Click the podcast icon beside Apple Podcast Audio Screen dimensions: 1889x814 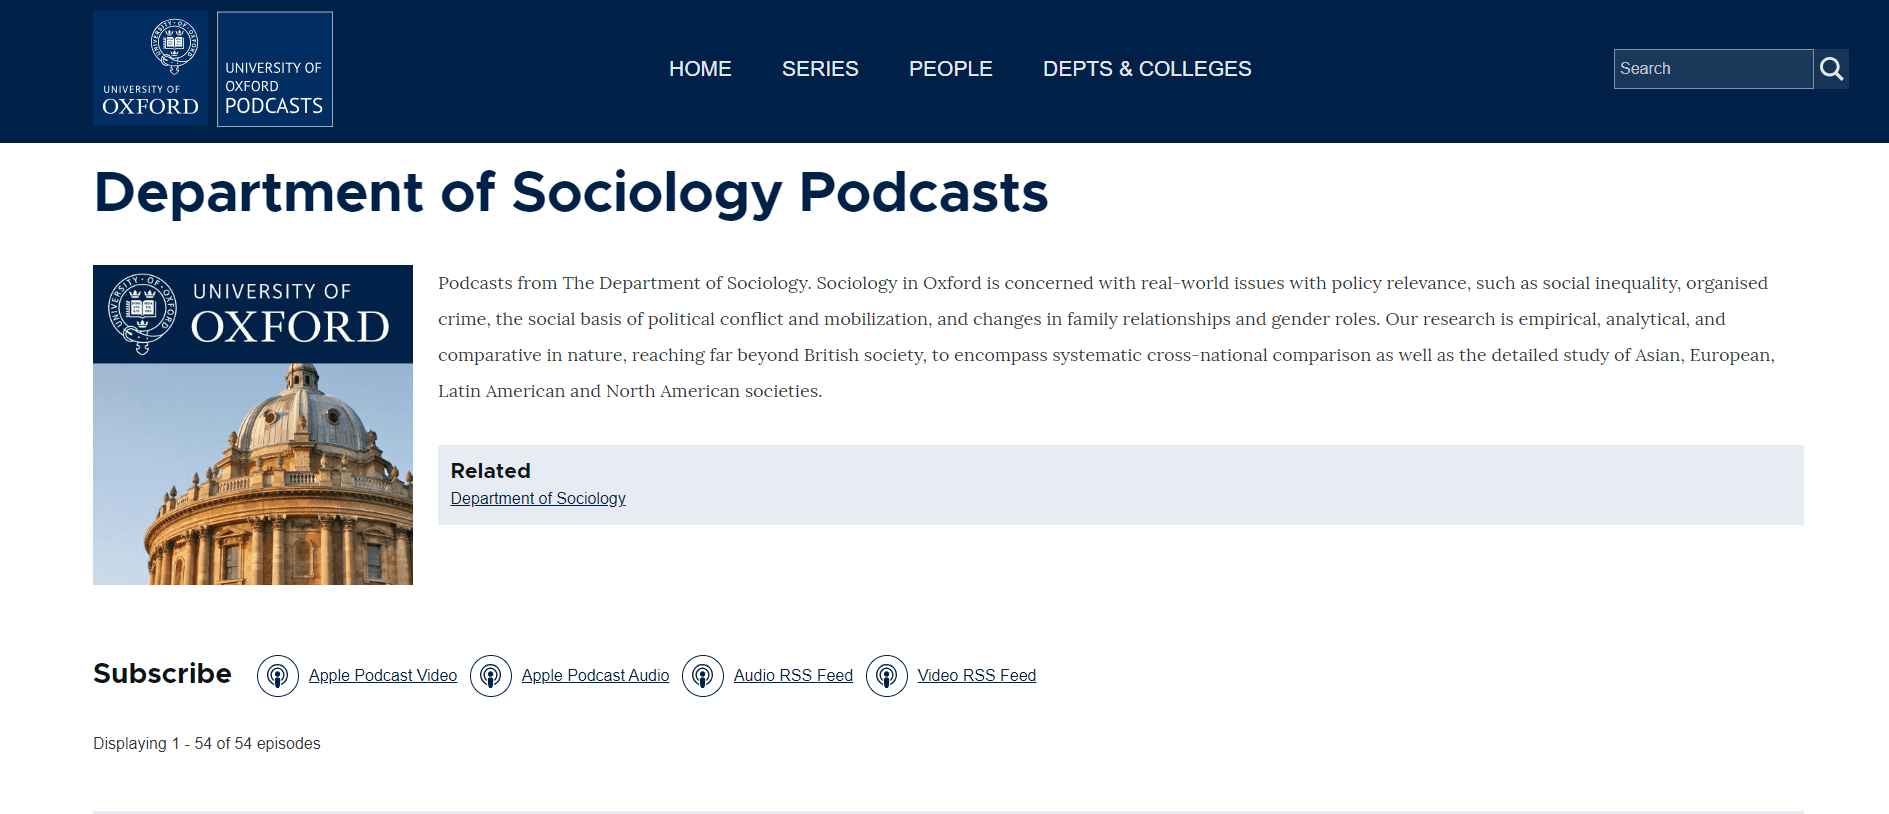[491, 676]
